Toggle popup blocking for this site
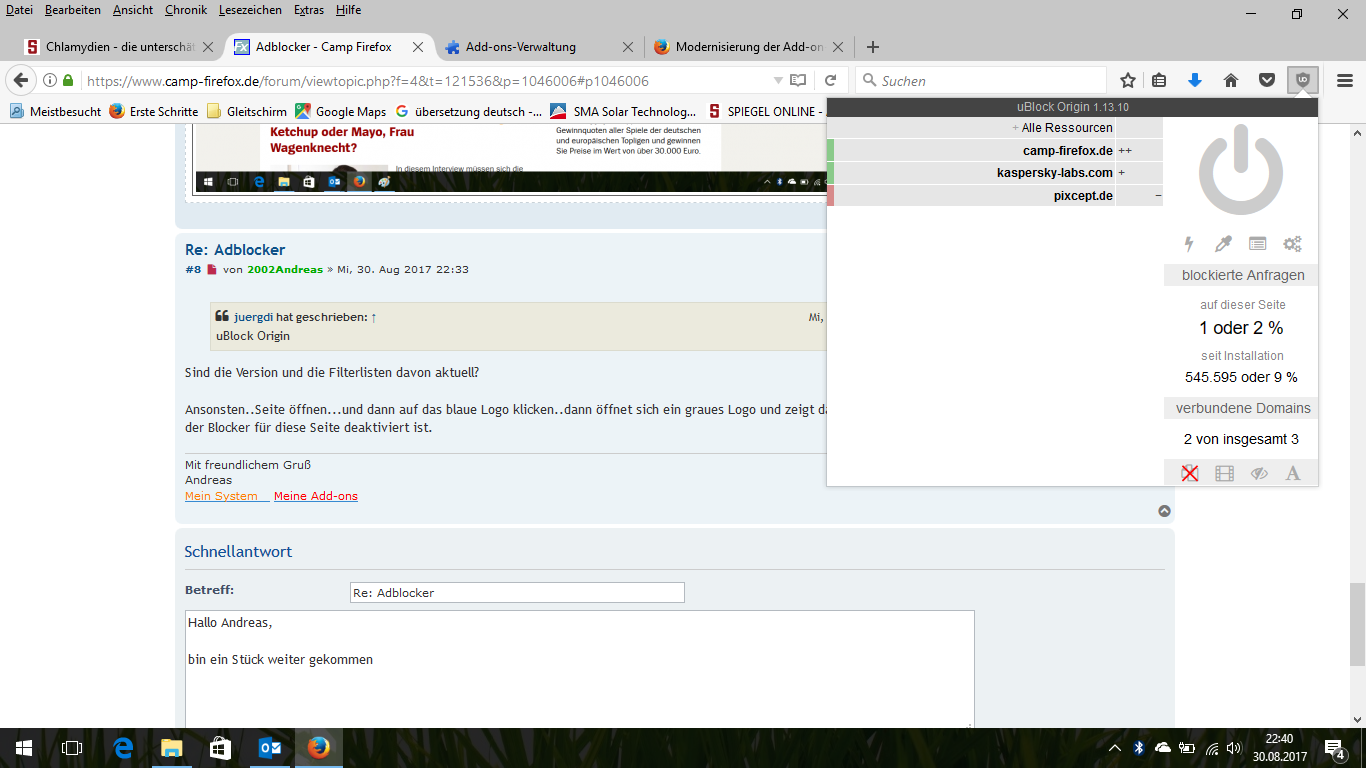1366x768 pixels. (x=1190, y=473)
